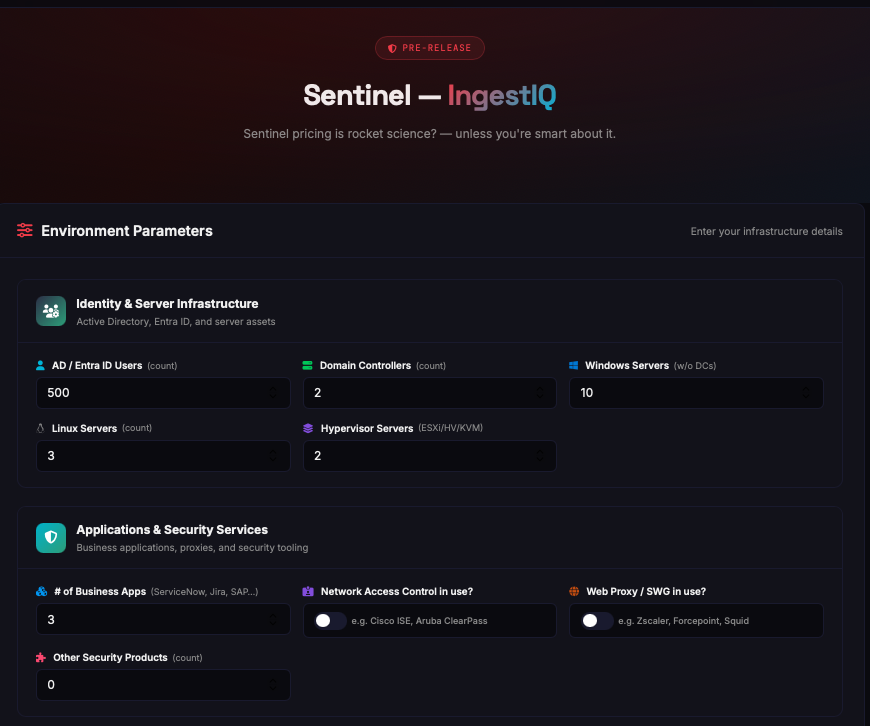Click the Identity & Server Infrastructure icon
Screen dimensions: 870x726
point(51,311)
